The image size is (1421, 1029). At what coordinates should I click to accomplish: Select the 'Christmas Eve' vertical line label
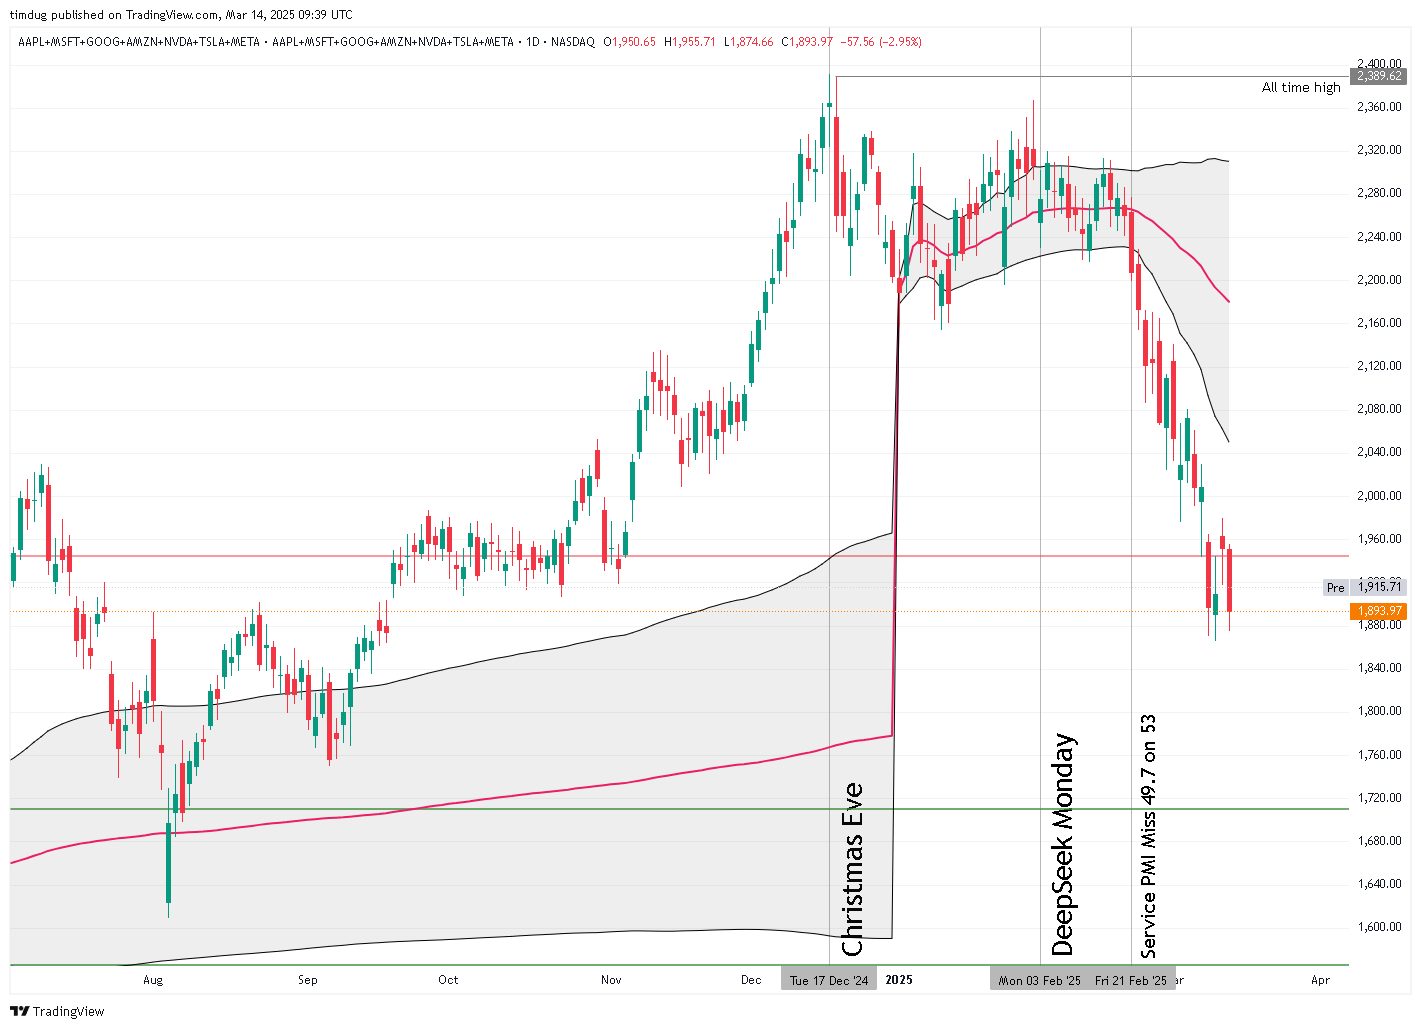(852, 870)
